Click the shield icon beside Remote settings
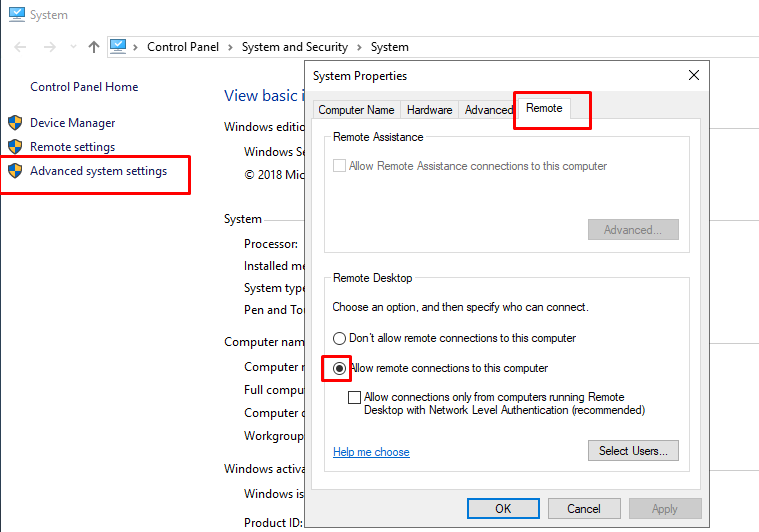Image resolution: width=759 pixels, height=532 pixels. click(x=15, y=146)
